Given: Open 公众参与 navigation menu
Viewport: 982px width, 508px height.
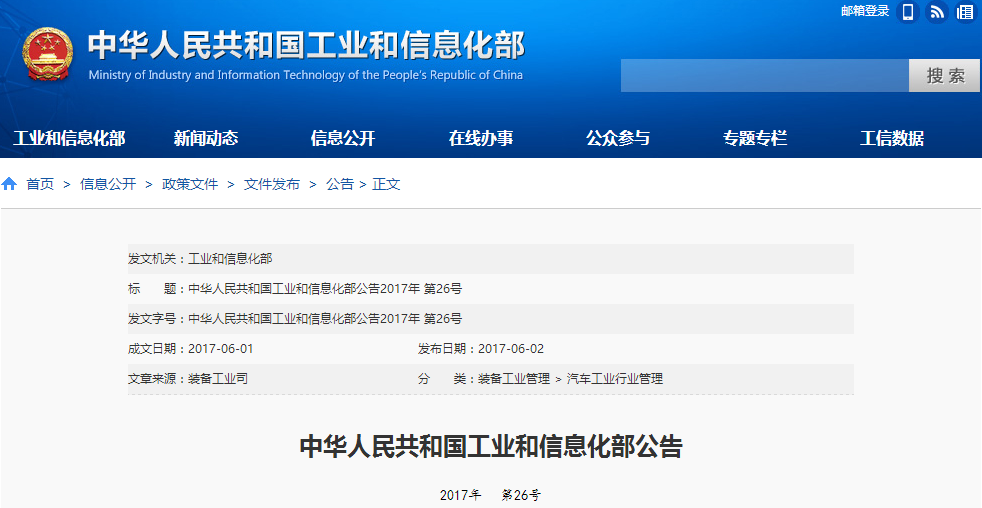Looking at the screenshot, I should (618, 138).
